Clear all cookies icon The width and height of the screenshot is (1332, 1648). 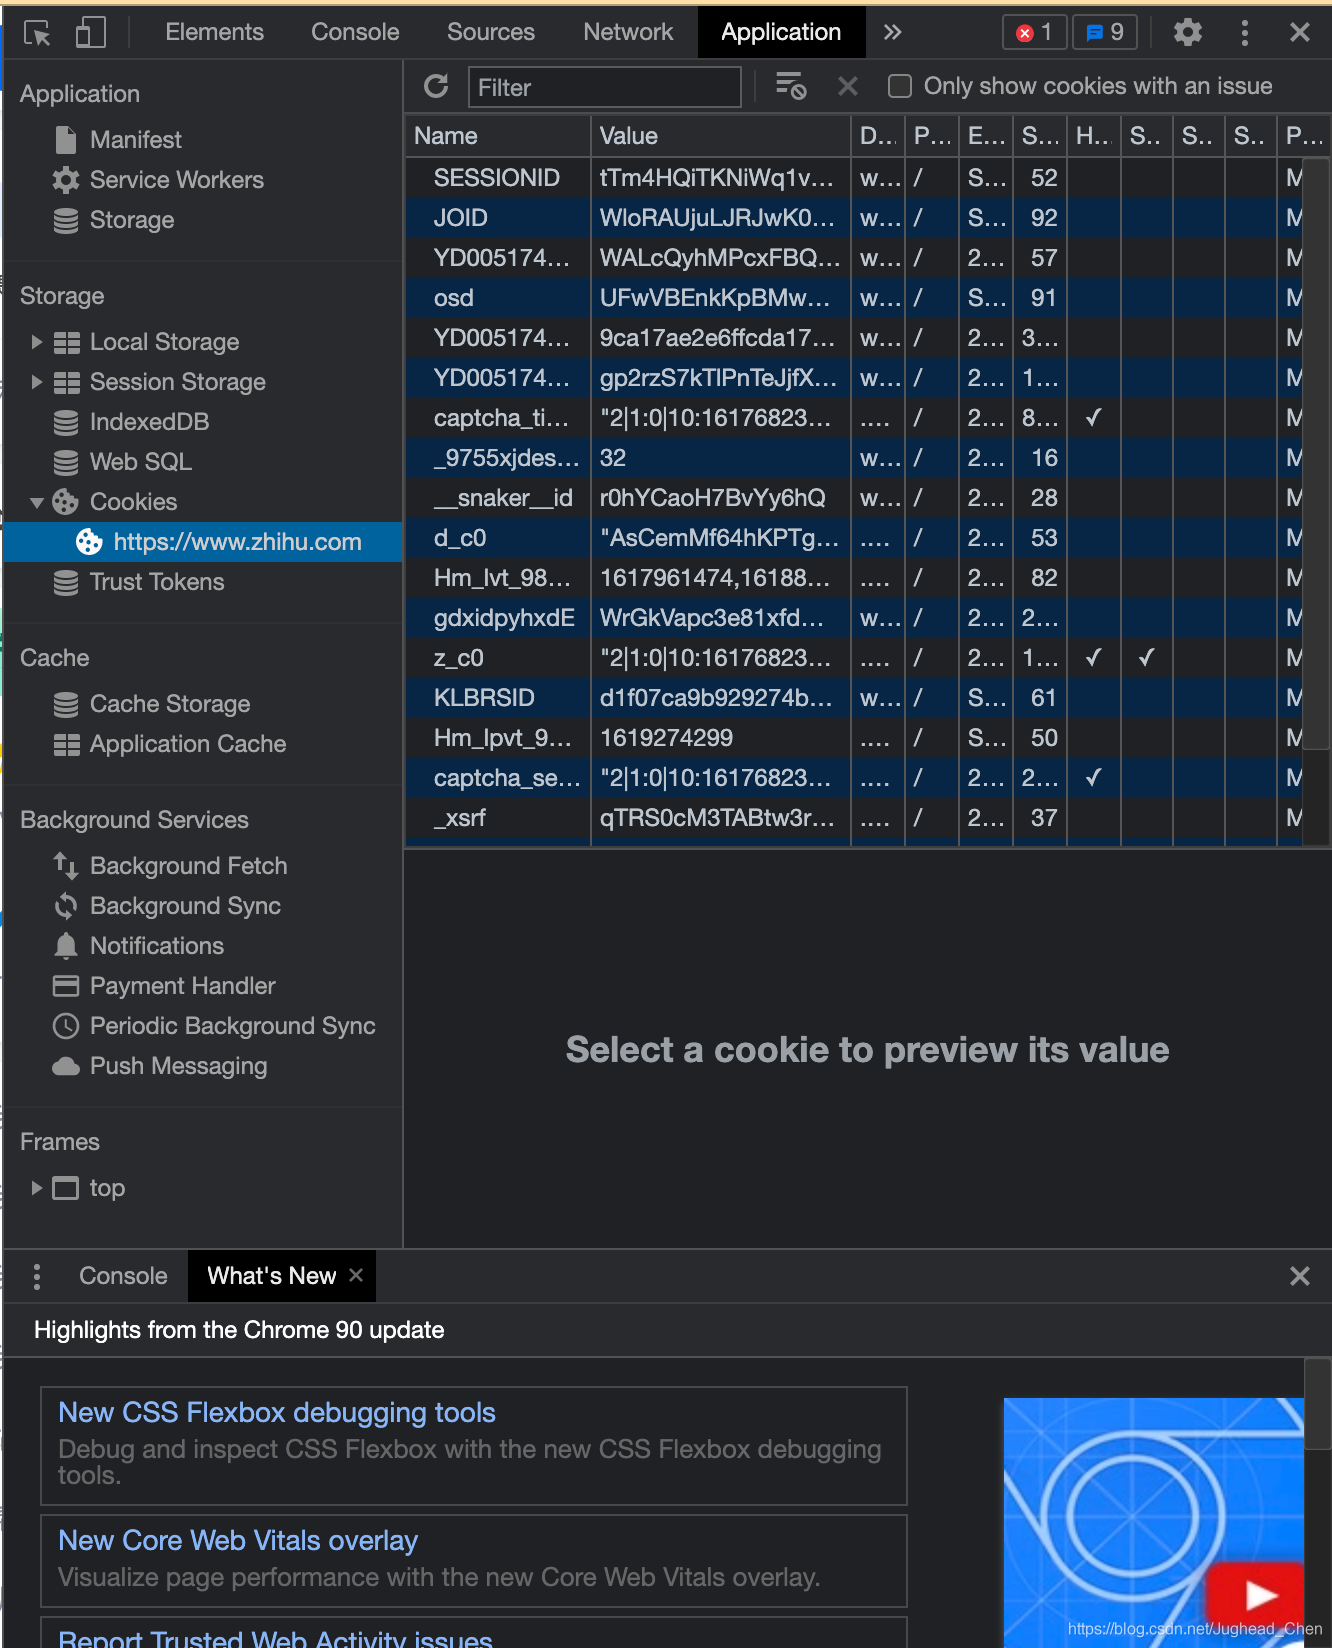pos(791,87)
